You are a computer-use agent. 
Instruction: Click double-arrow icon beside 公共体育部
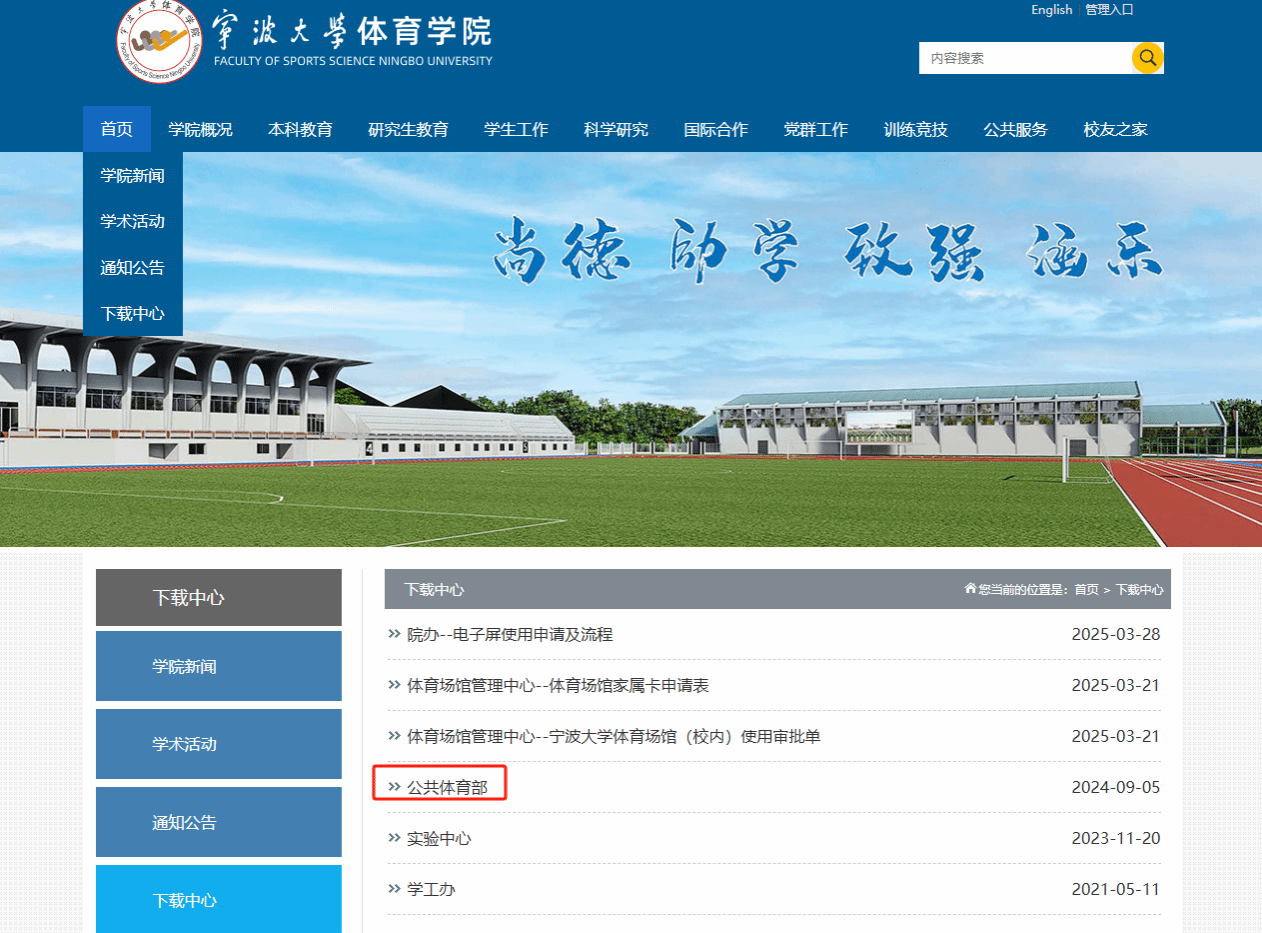(x=394, y=787)
